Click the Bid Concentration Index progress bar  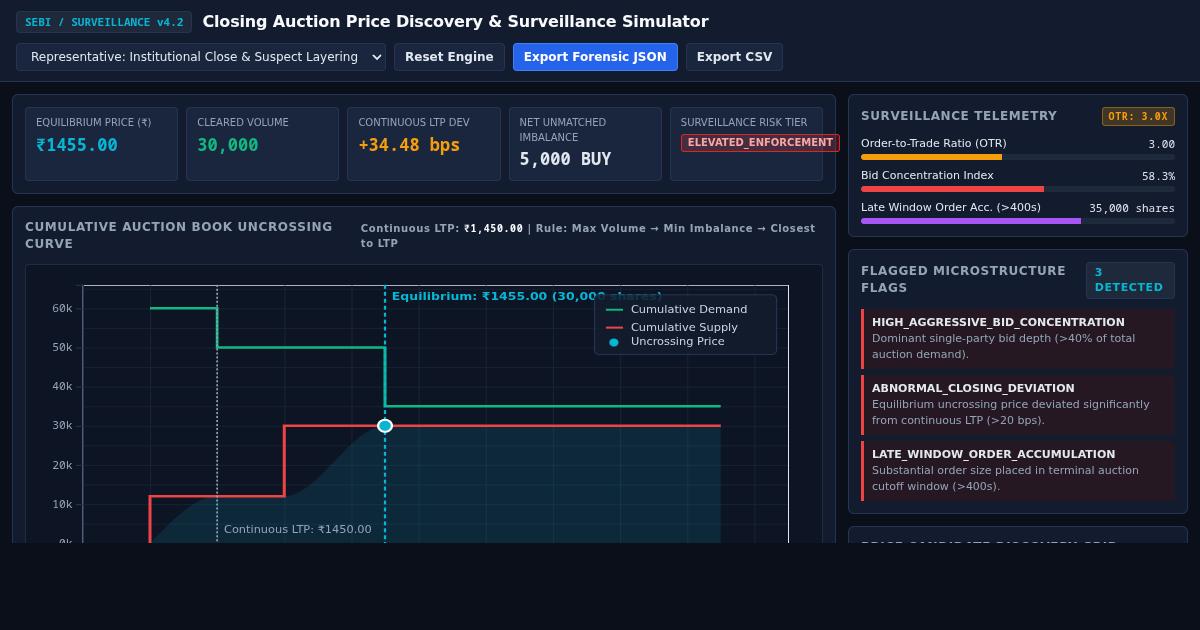[x=1018, y=189]
